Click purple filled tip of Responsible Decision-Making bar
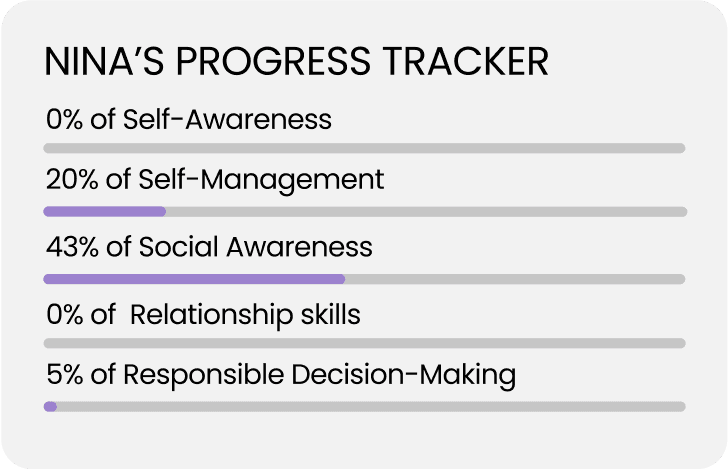This screenshot has height=469, width=728. 50,406
